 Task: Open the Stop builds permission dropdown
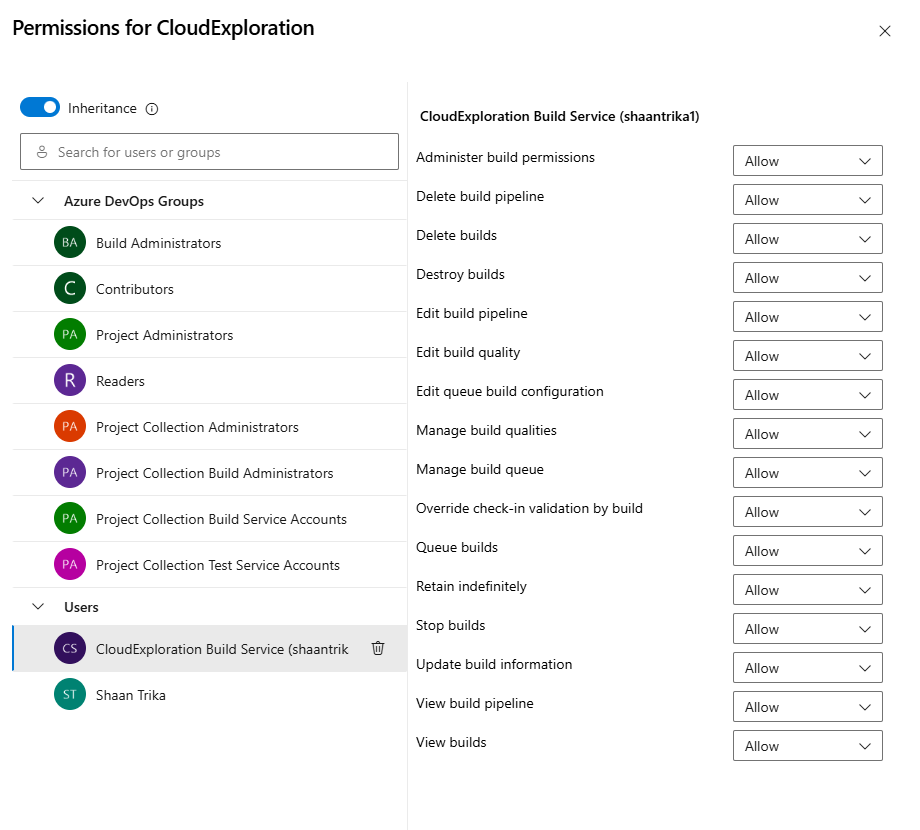coord(807,629)
